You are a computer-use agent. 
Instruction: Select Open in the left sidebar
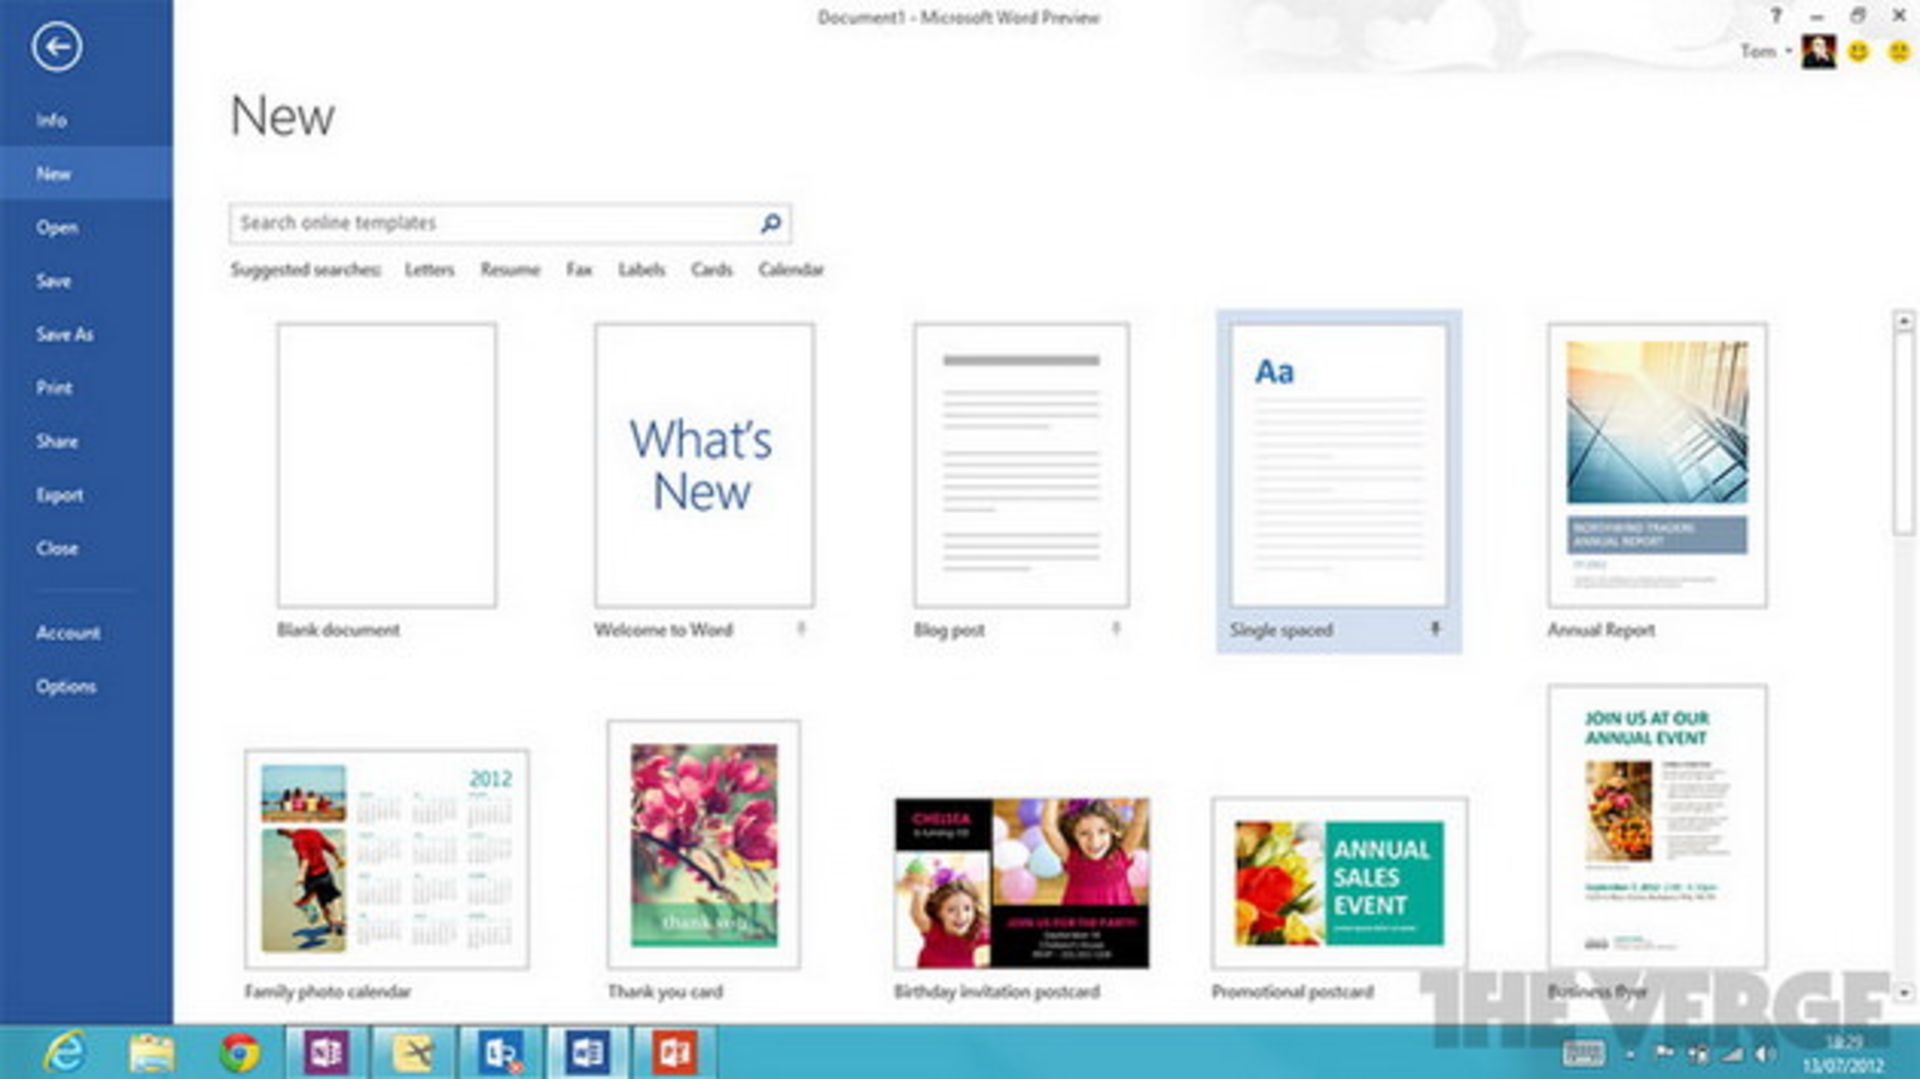pyautogui.click(x=57, y=228)
